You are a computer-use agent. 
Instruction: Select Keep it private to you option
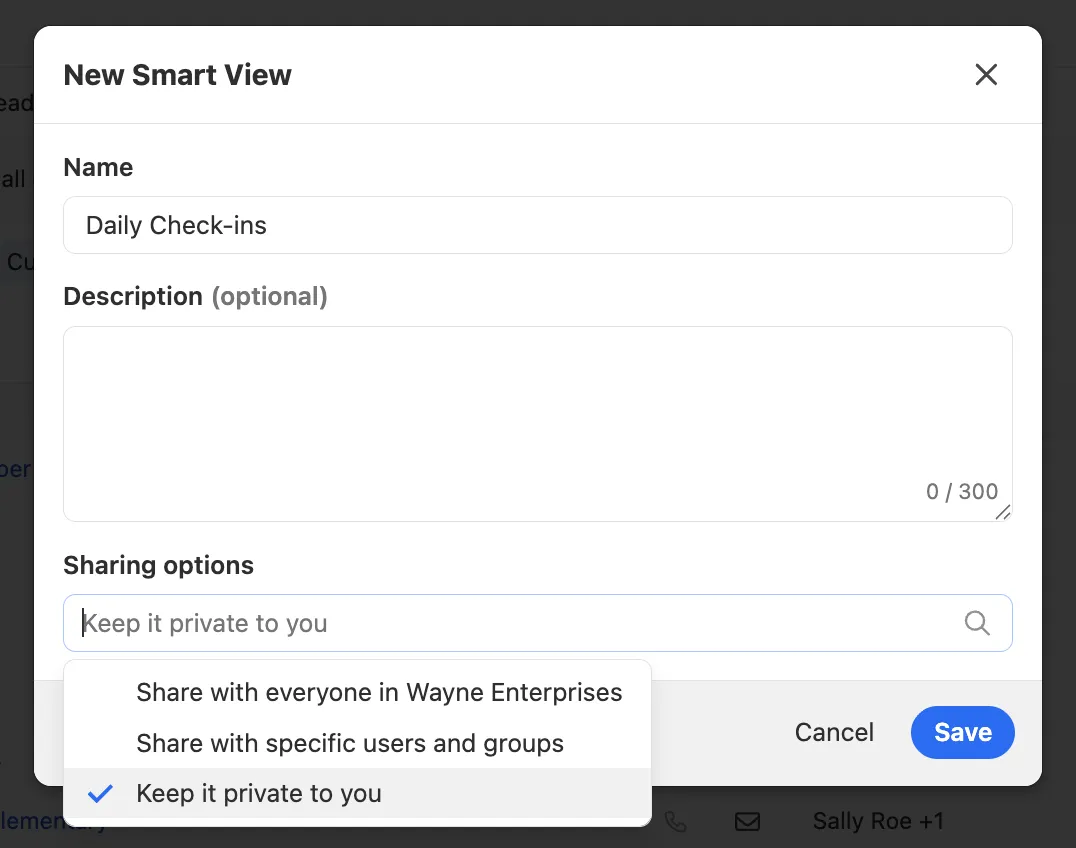(x=358, y=793)
